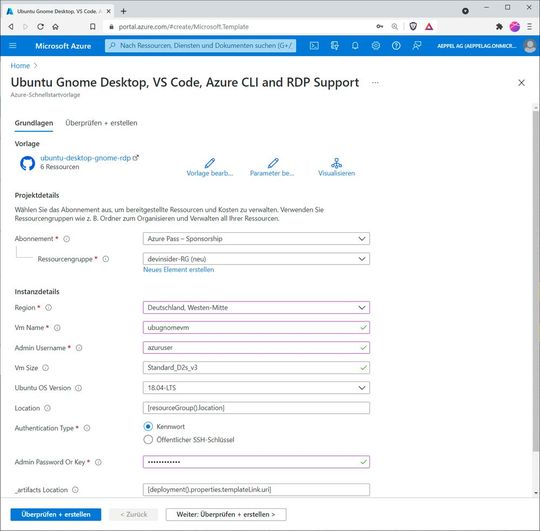Show info tooltip for Admin Username

79,348
